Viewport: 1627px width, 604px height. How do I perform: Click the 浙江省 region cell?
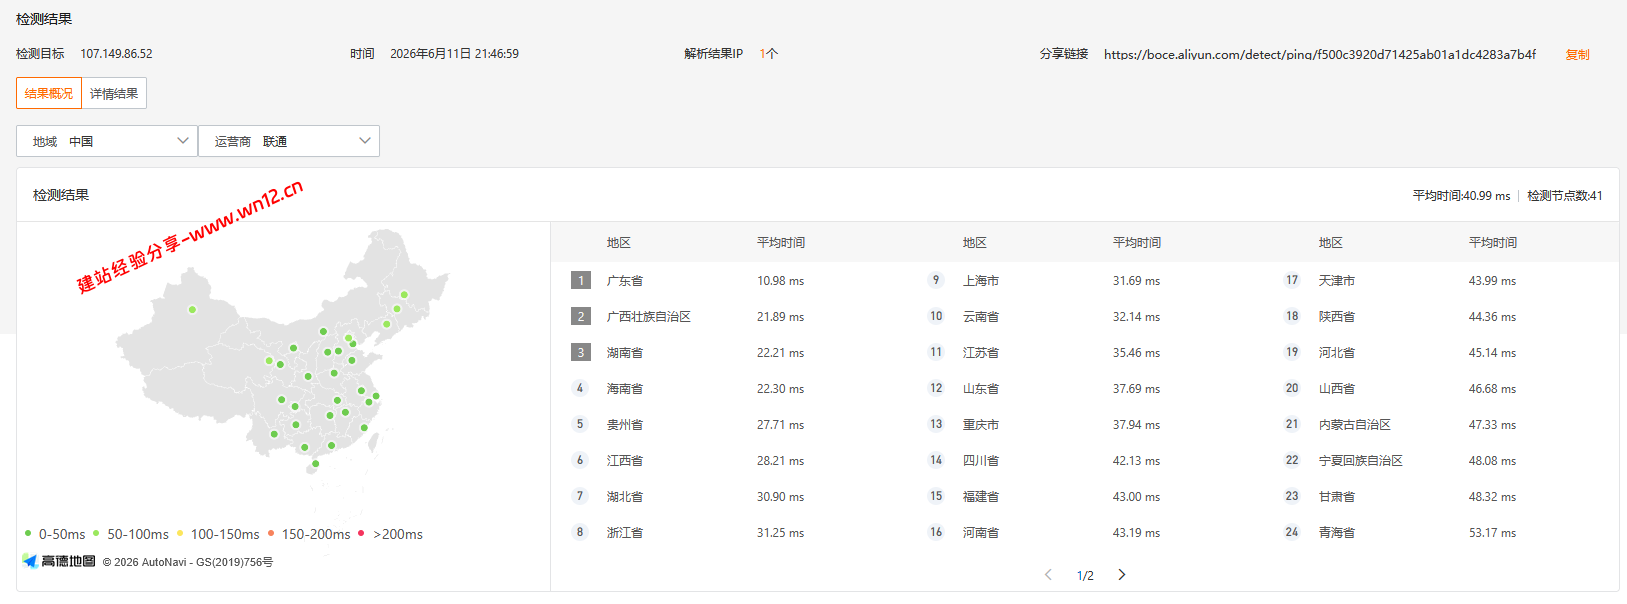coord(625,533)
